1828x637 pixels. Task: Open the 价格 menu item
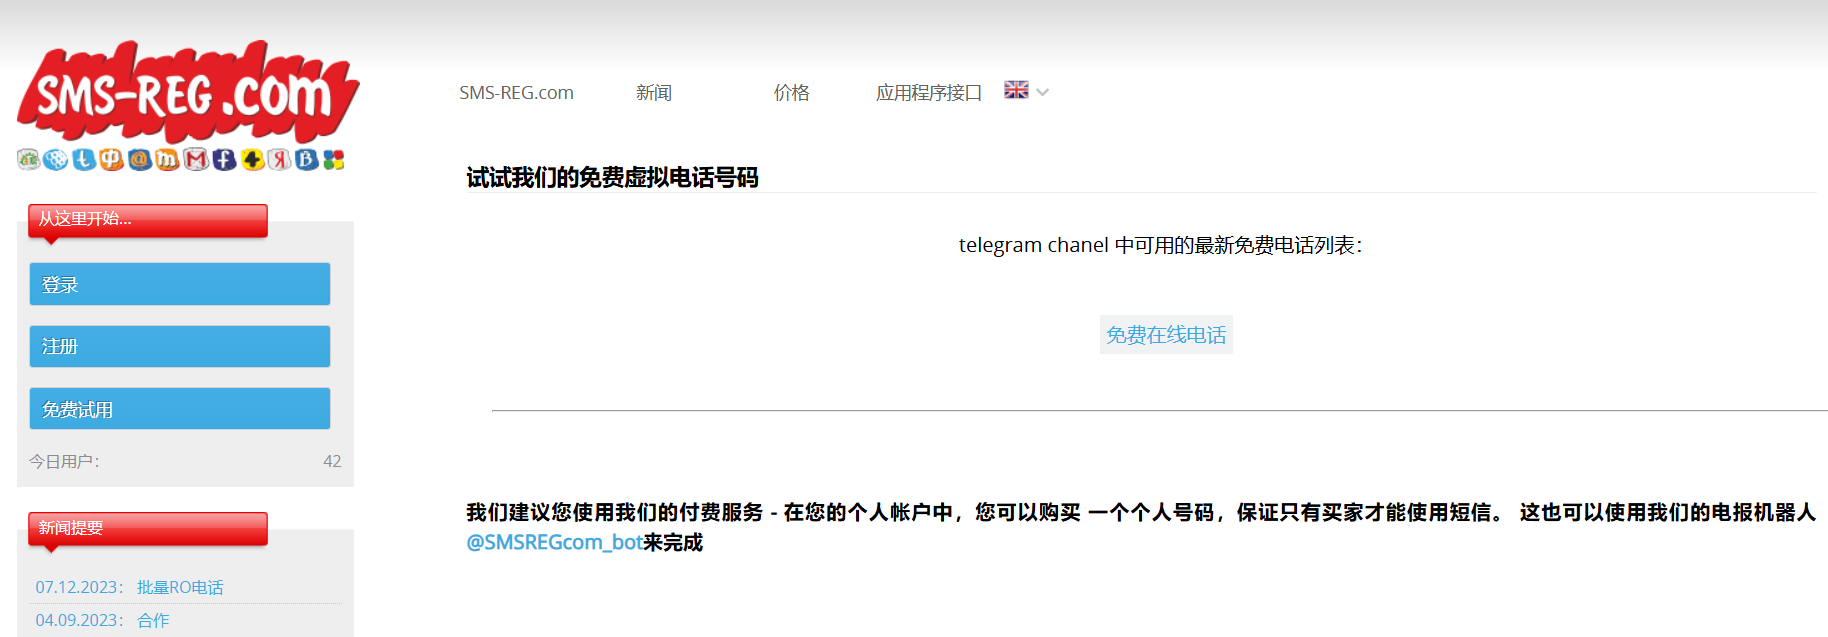pos(791,93)
